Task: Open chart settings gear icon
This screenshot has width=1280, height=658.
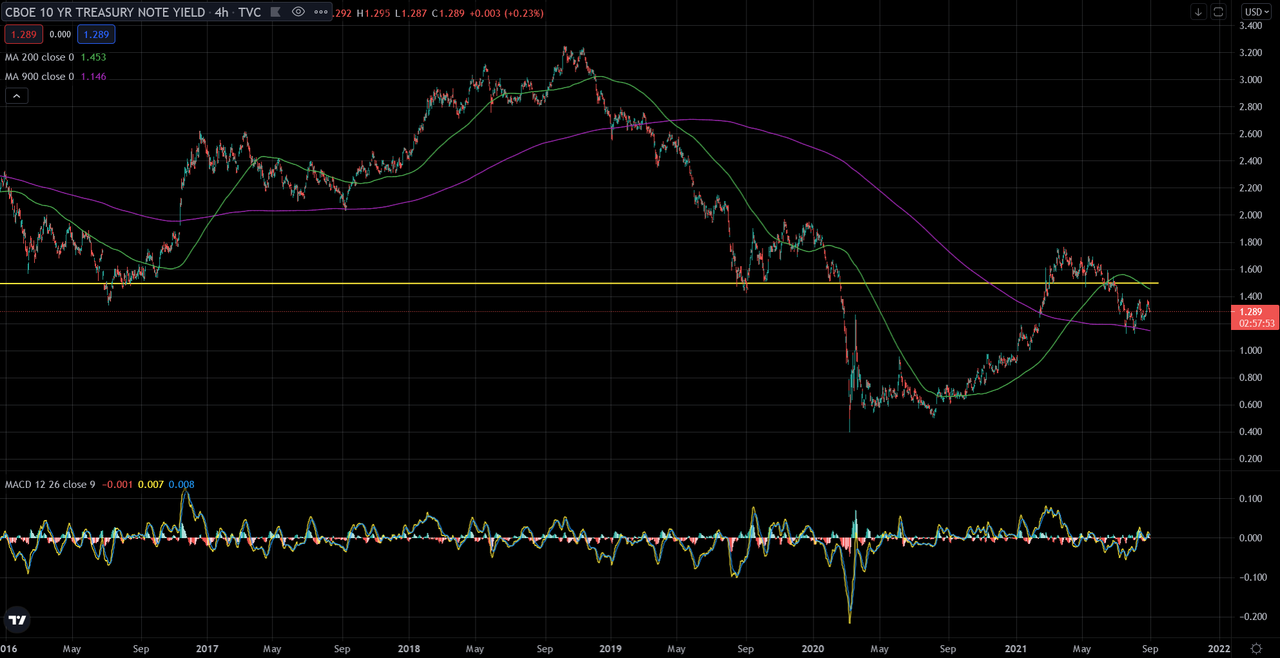Action: [x=1257, y=648]
